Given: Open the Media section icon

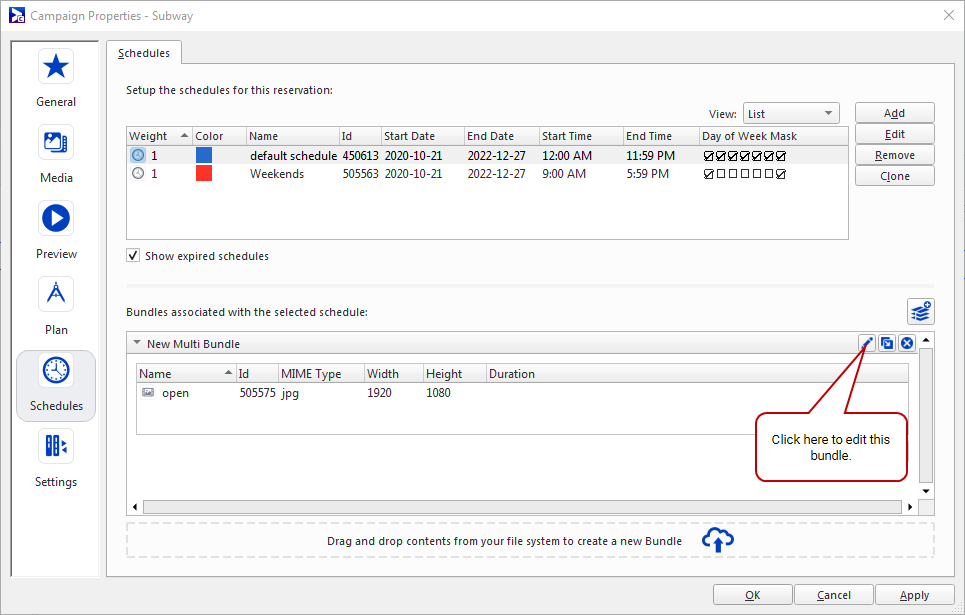Looking at the screenshot, I should (56, 142).
